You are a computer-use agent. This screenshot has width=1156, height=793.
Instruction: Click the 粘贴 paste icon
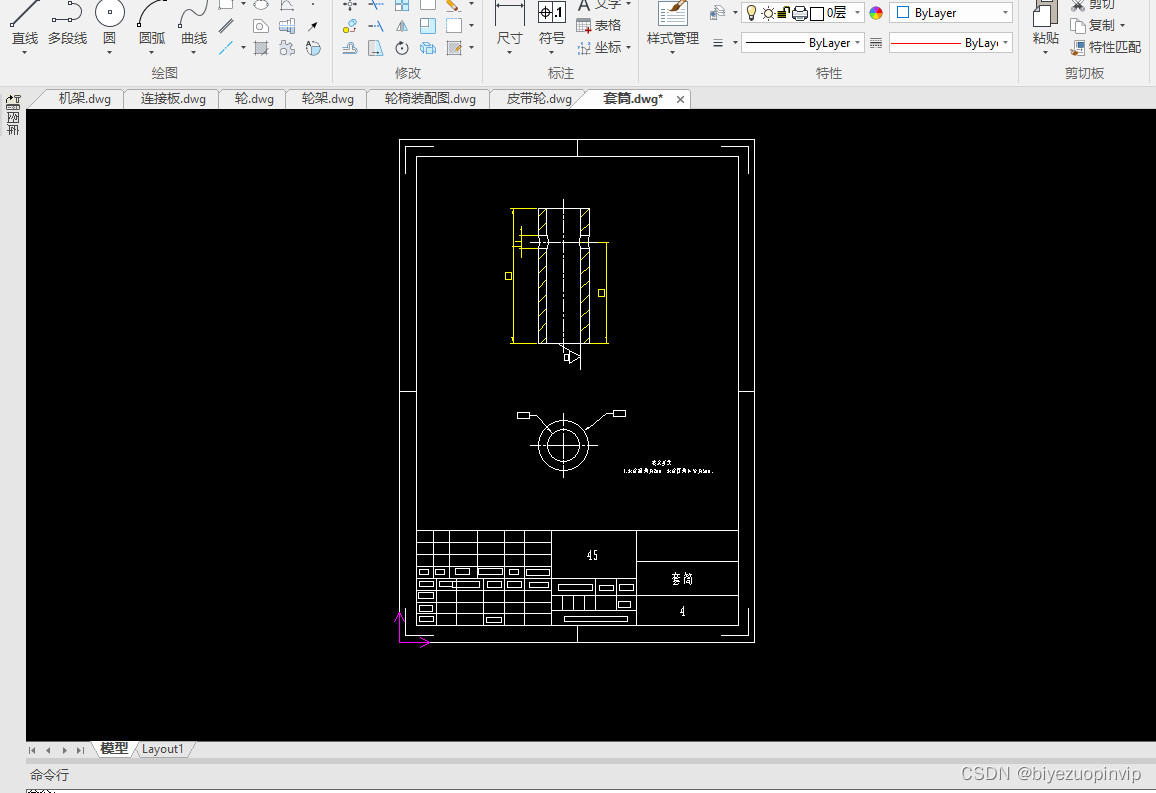pyautogui.click(x=1045, y=22)
